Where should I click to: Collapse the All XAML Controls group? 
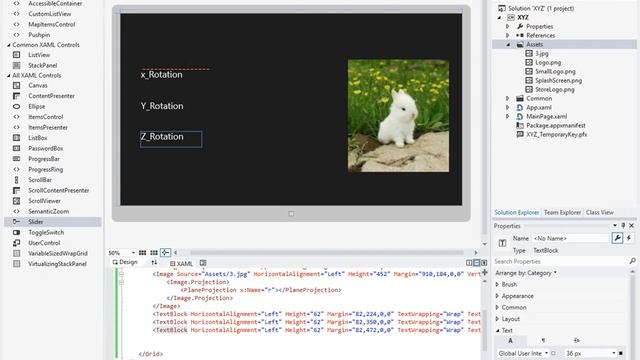coord(9,76)
